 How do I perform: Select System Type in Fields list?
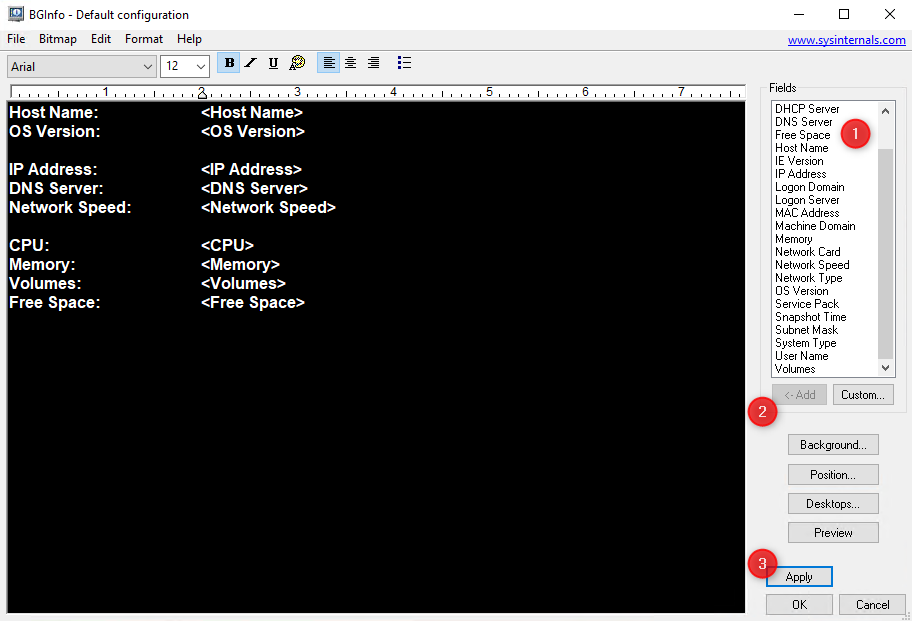click(806, 343)
